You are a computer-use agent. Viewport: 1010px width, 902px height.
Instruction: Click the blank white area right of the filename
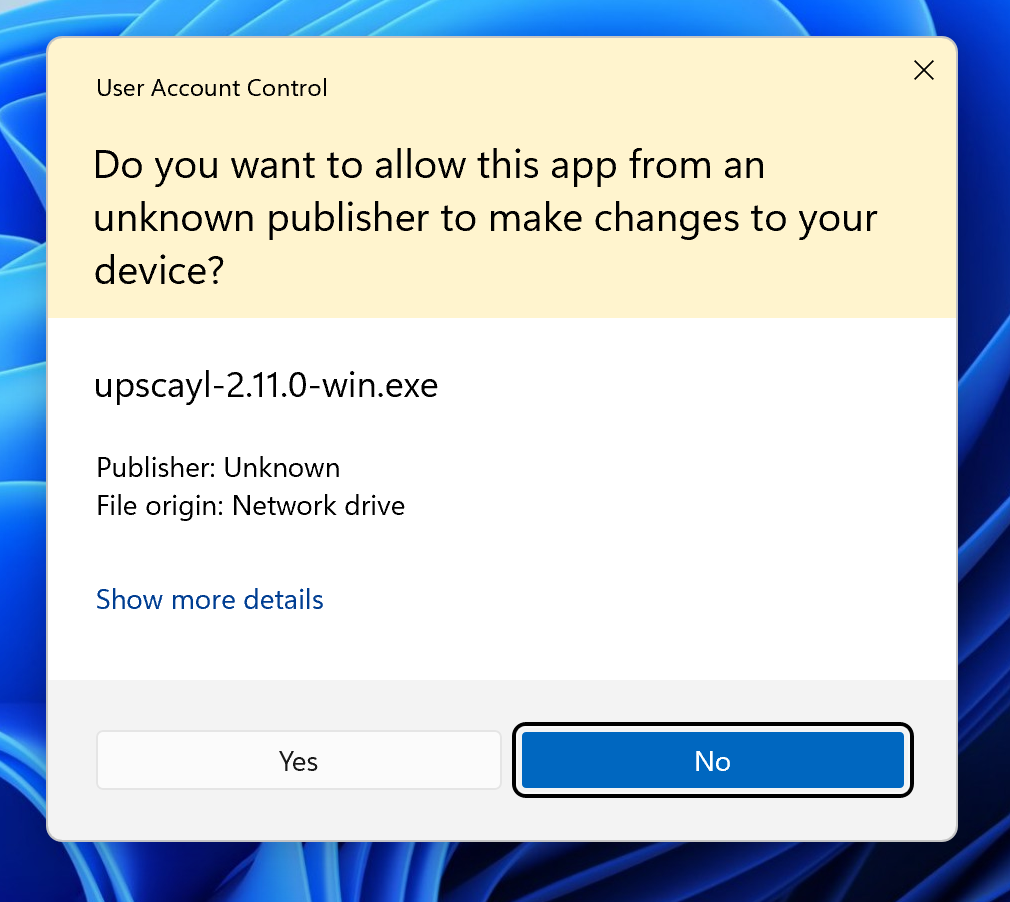click(x=700, y=386)
